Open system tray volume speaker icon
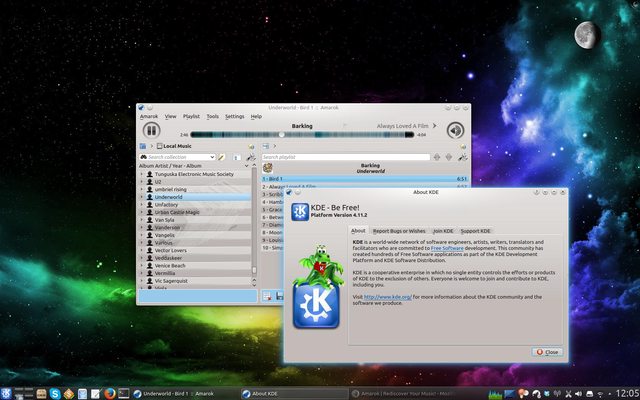 pos(578,394)
